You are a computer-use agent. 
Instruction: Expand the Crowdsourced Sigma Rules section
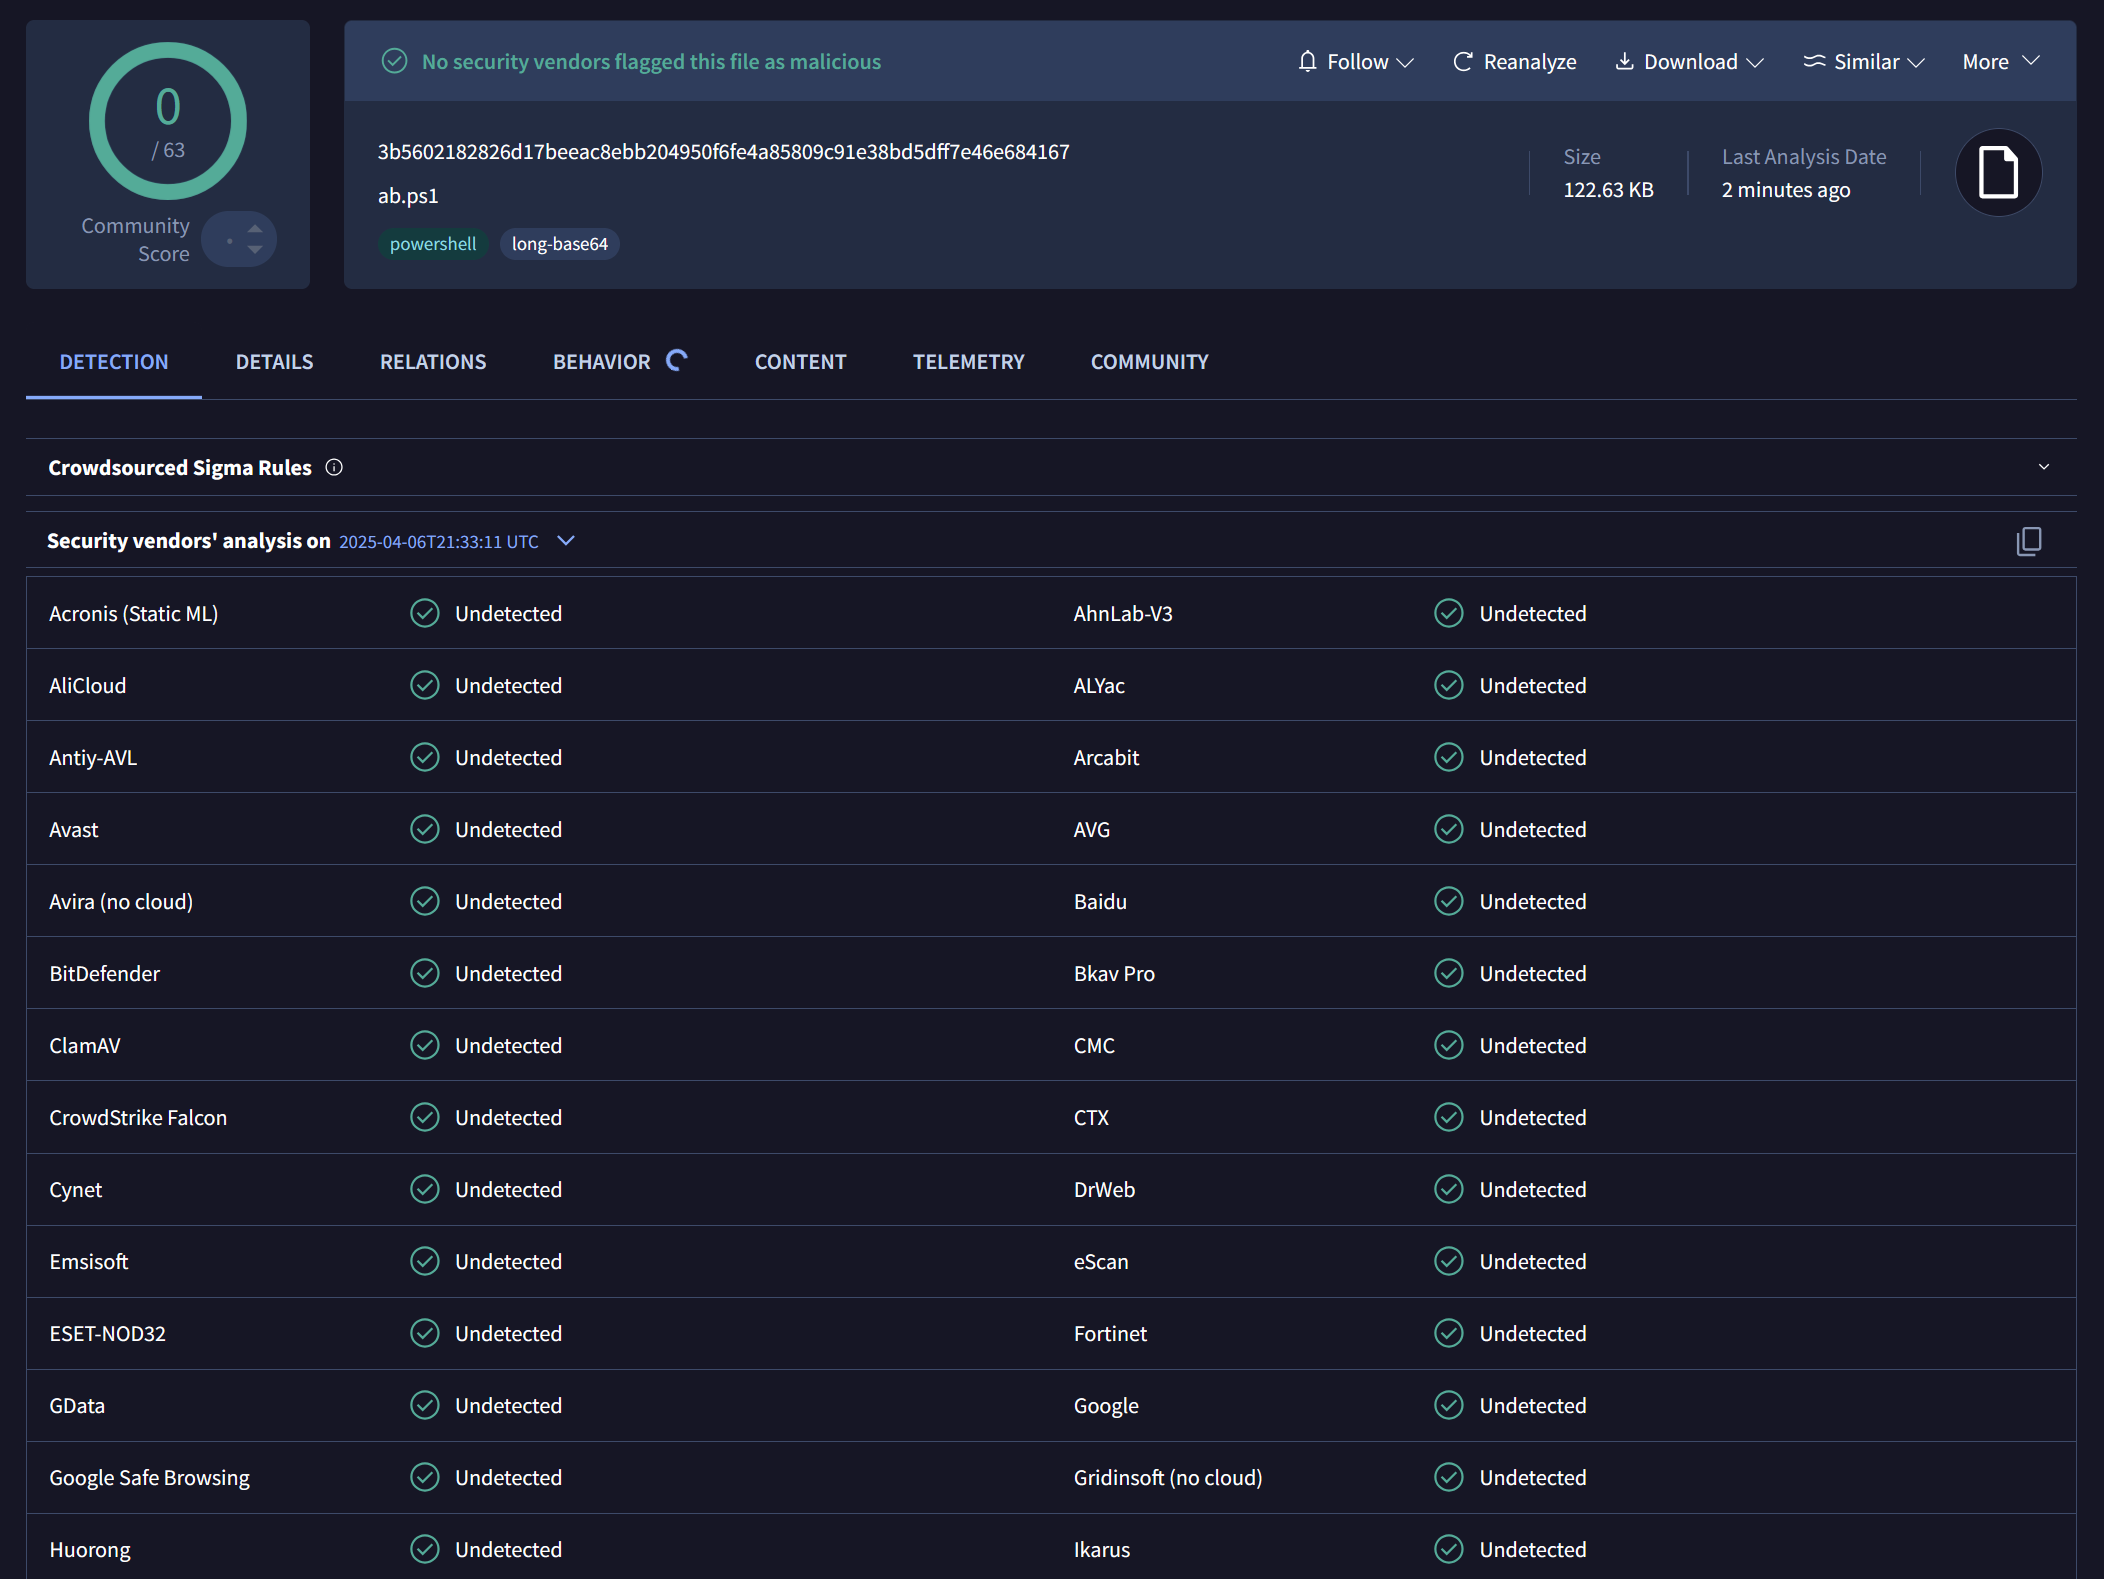2042,466
